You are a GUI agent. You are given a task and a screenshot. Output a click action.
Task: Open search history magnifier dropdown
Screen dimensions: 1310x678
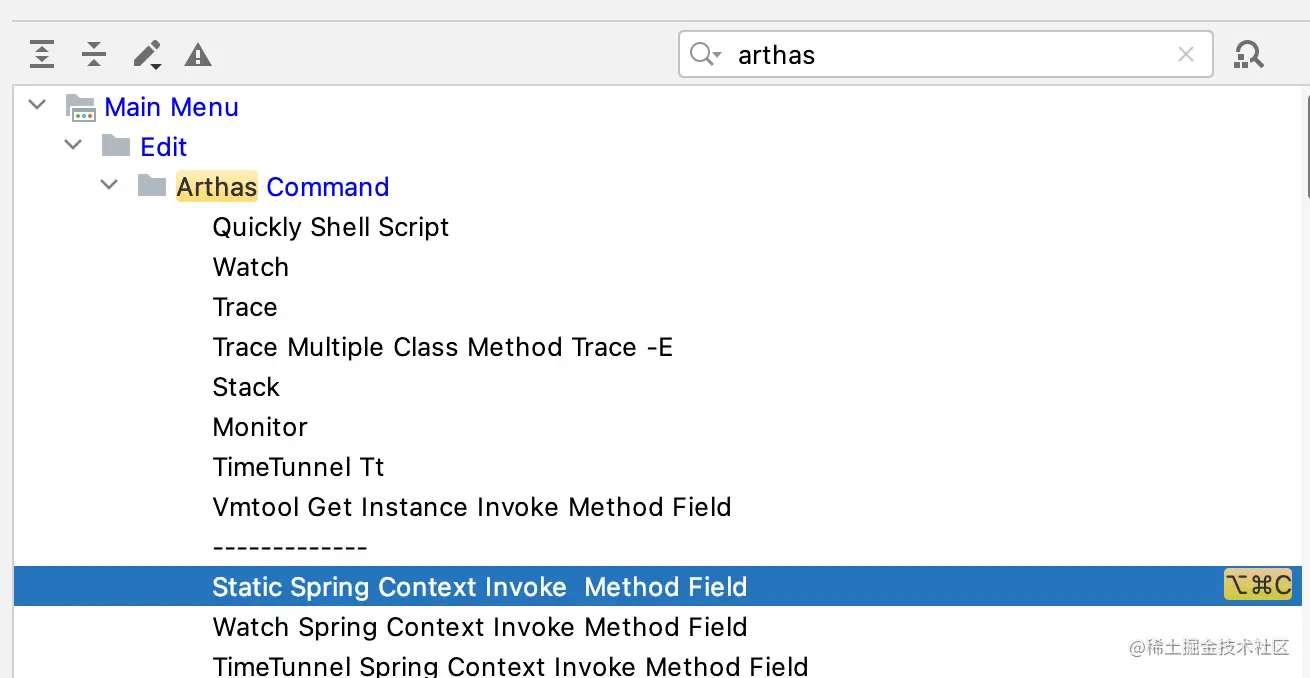706,54
